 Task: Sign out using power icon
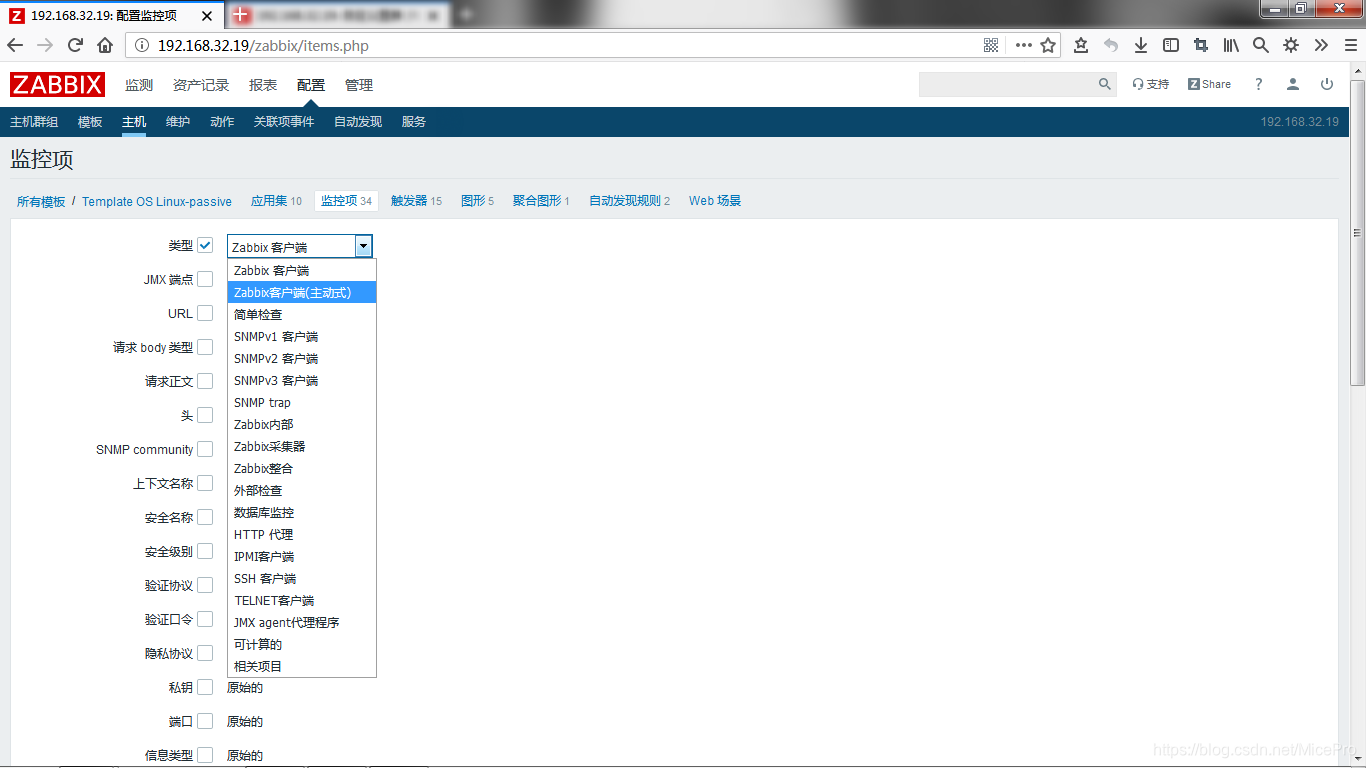[x=1327, y=84]
